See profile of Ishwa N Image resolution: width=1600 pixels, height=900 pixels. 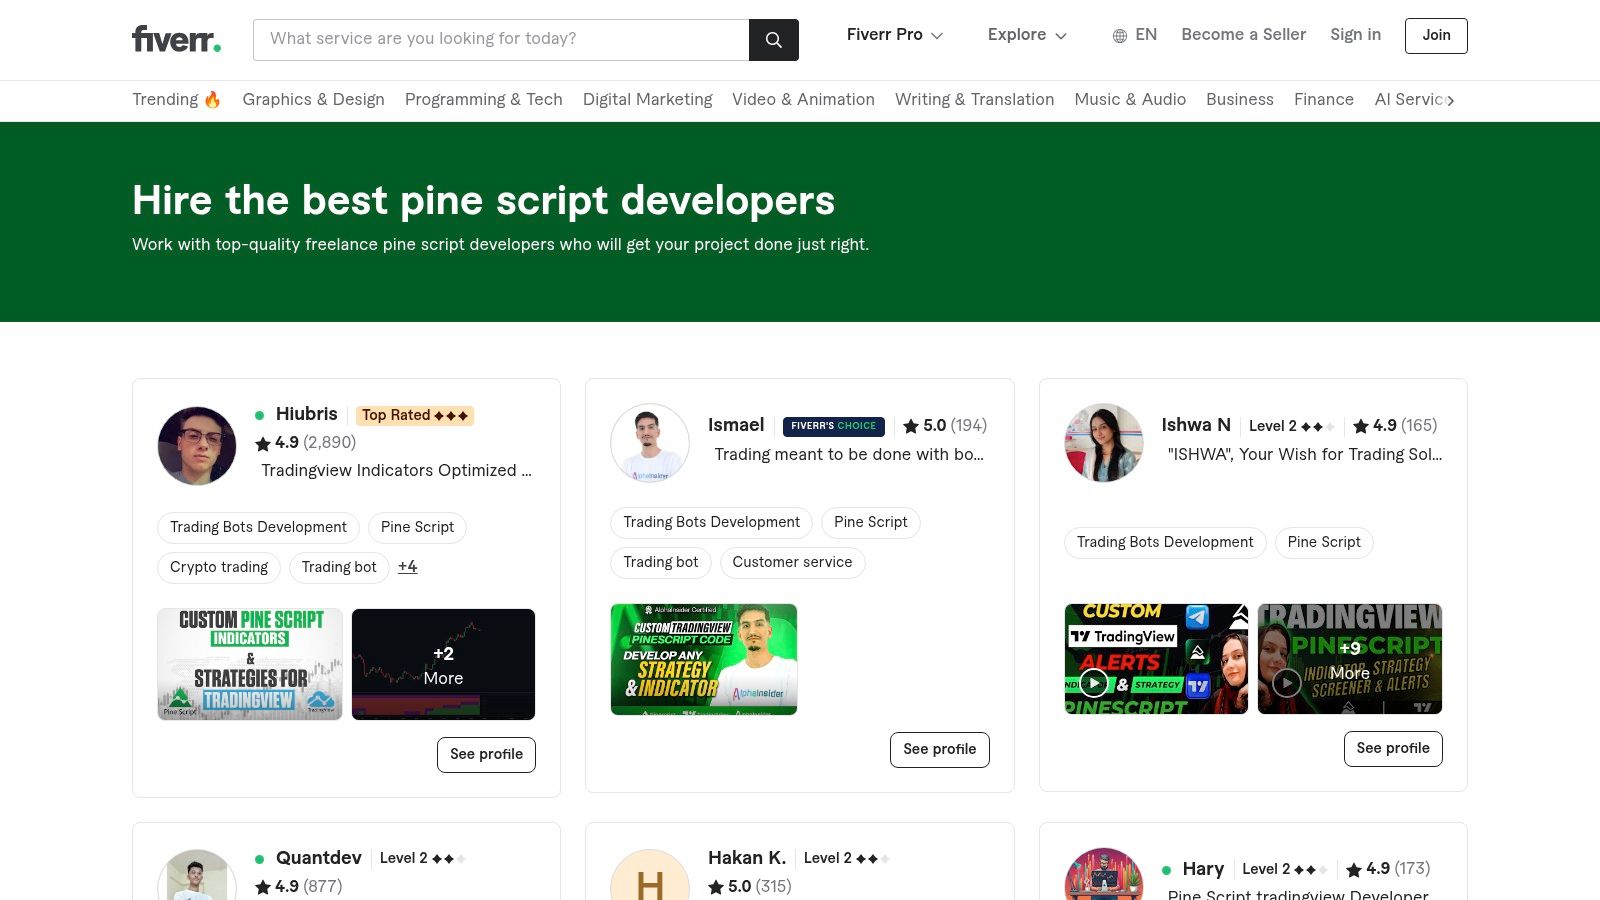[1393, 749]
